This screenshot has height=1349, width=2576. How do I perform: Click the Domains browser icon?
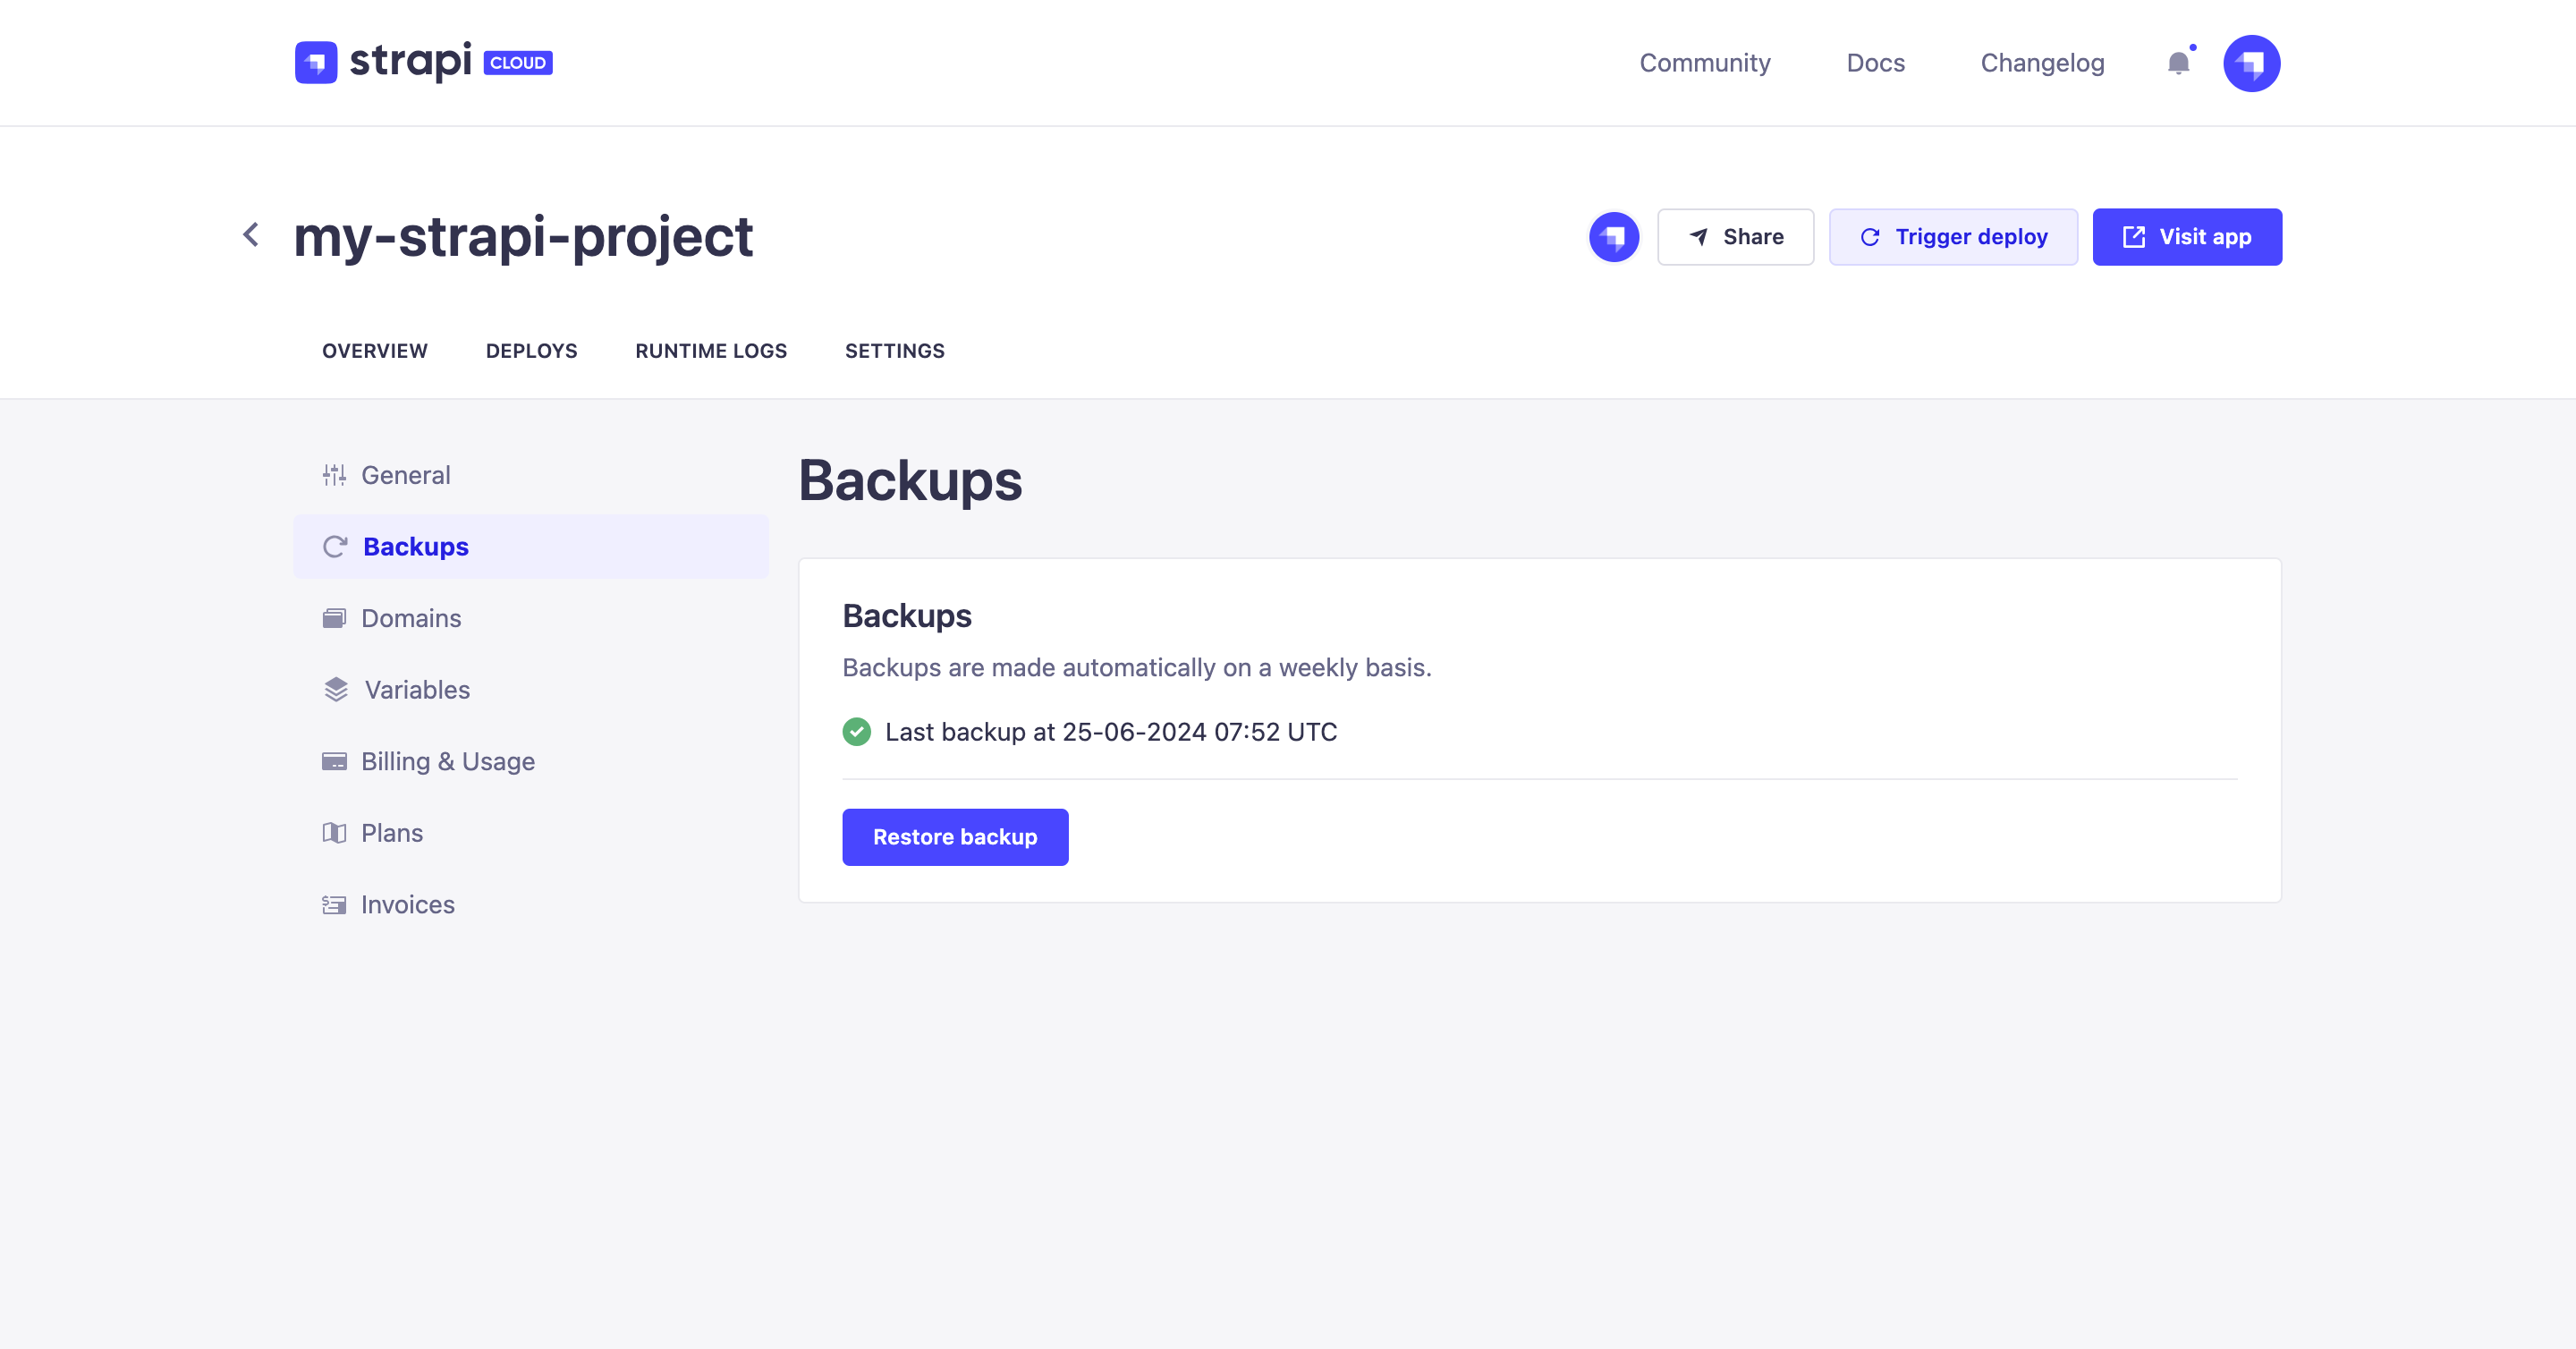pyautogui.click(x=335, y=618)
